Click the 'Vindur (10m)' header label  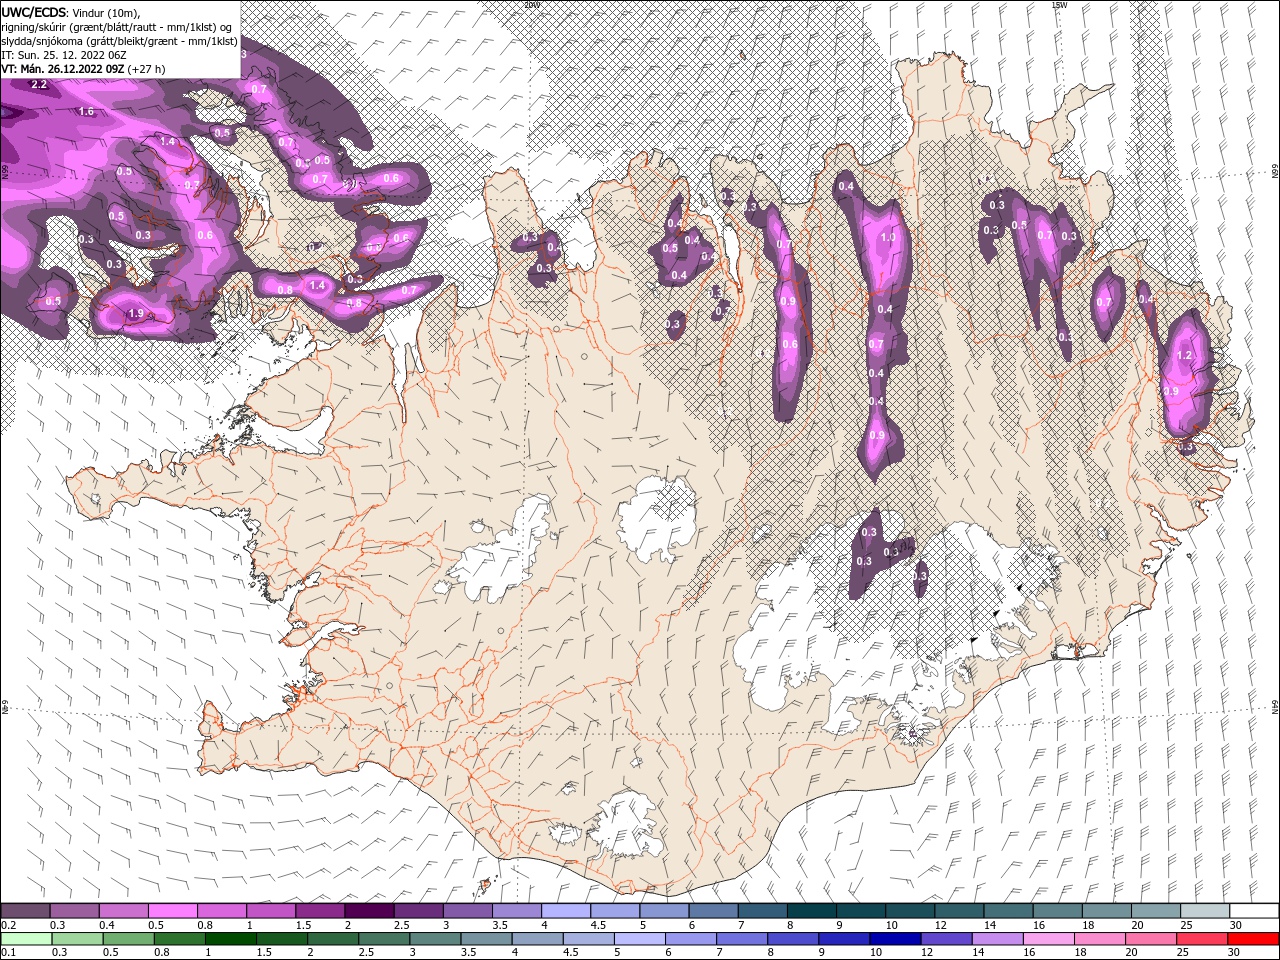pos(105,12)
